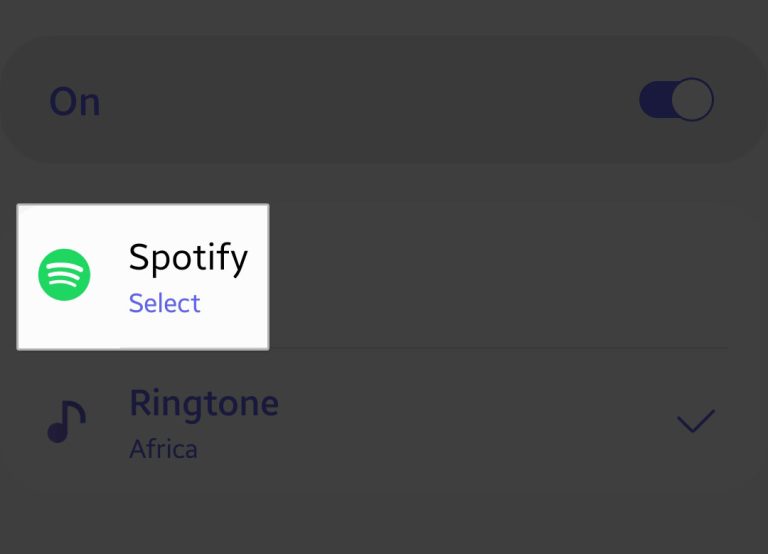Click the blank space between On and switch
Viewport: 768px width, 554px height.
coord(370,101)
